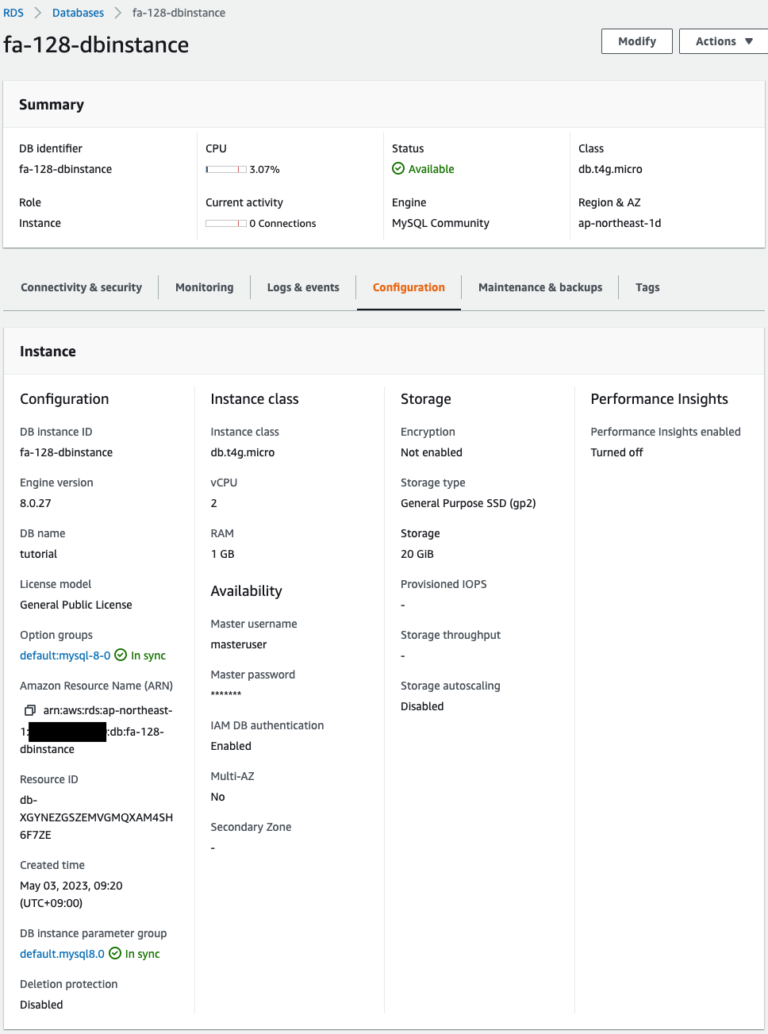Image resolution: width=768 pixels, height=1034 pixels.
Task: Click the Modify button
Action: pyautogui.click(x=636, y=41)
